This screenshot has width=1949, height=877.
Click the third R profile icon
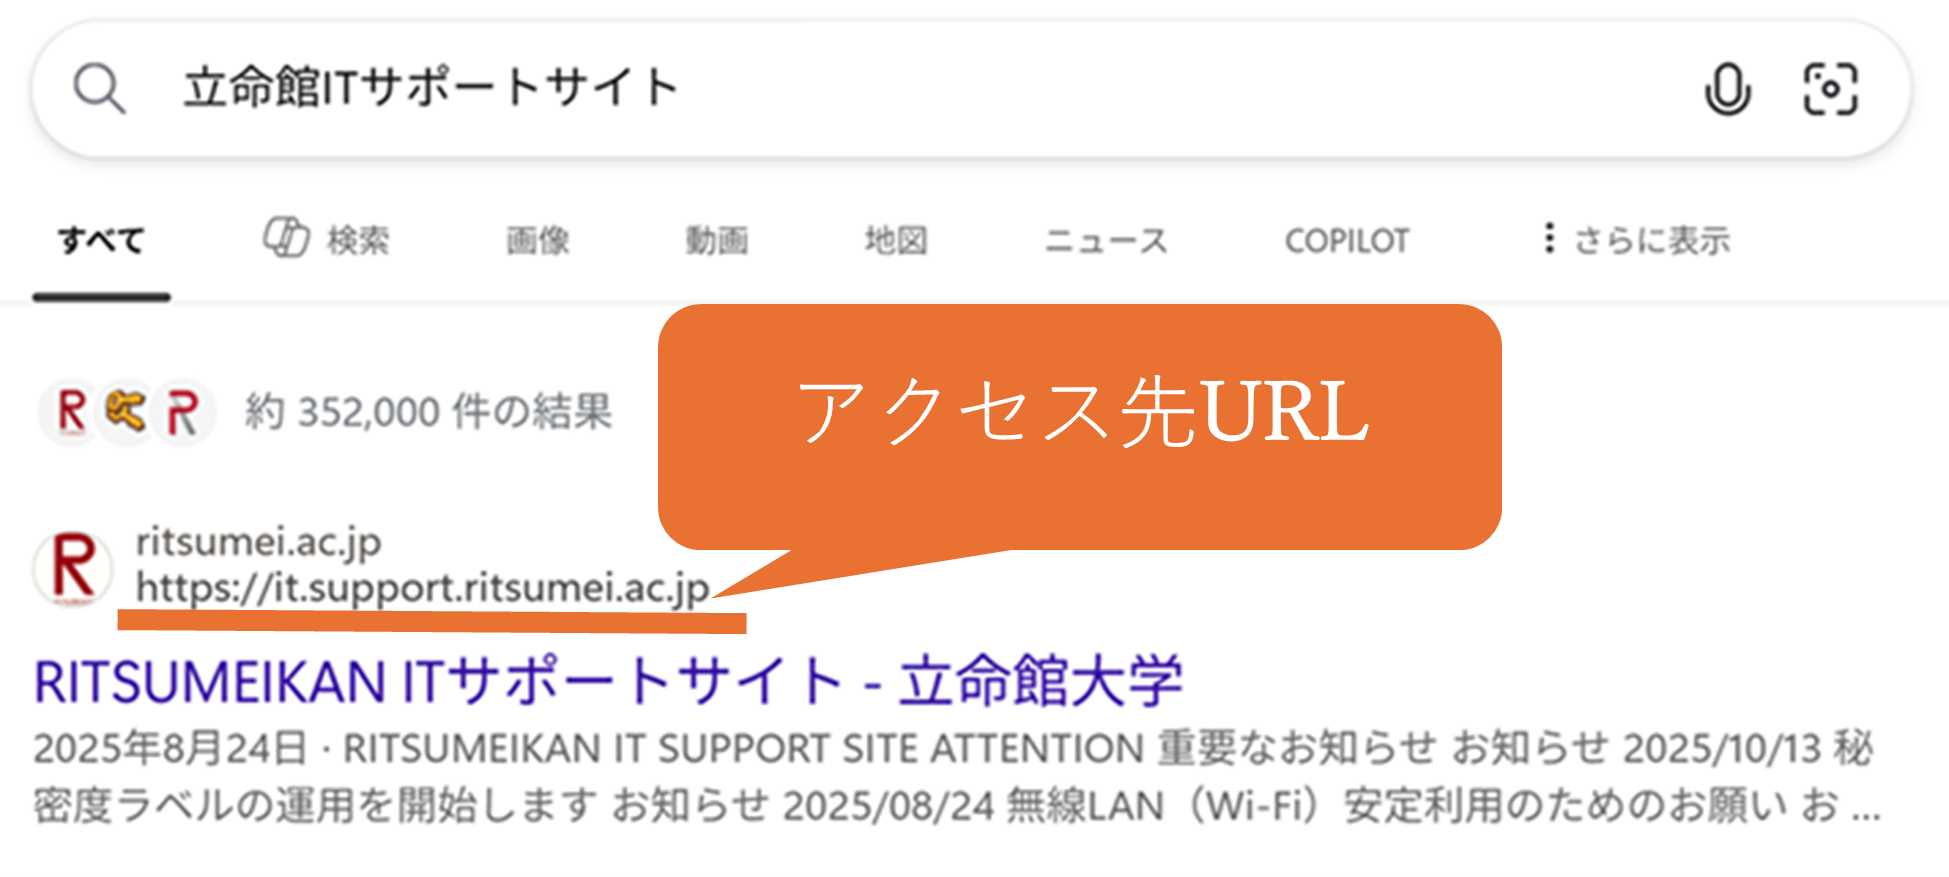point(182,411)
